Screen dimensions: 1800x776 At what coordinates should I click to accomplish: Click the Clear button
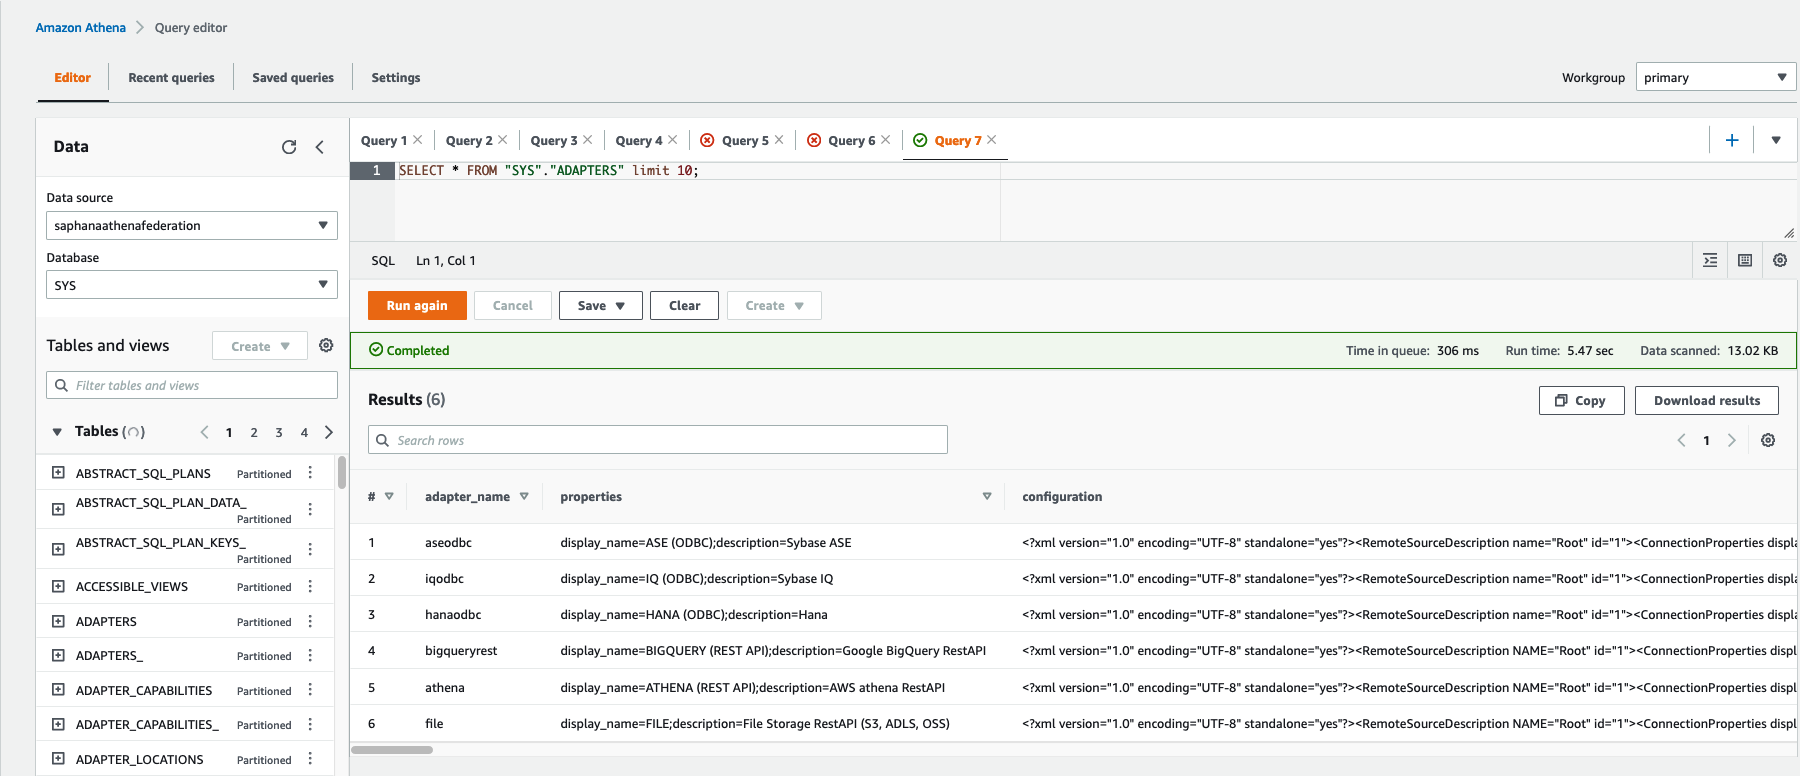(x=684, y=306)
